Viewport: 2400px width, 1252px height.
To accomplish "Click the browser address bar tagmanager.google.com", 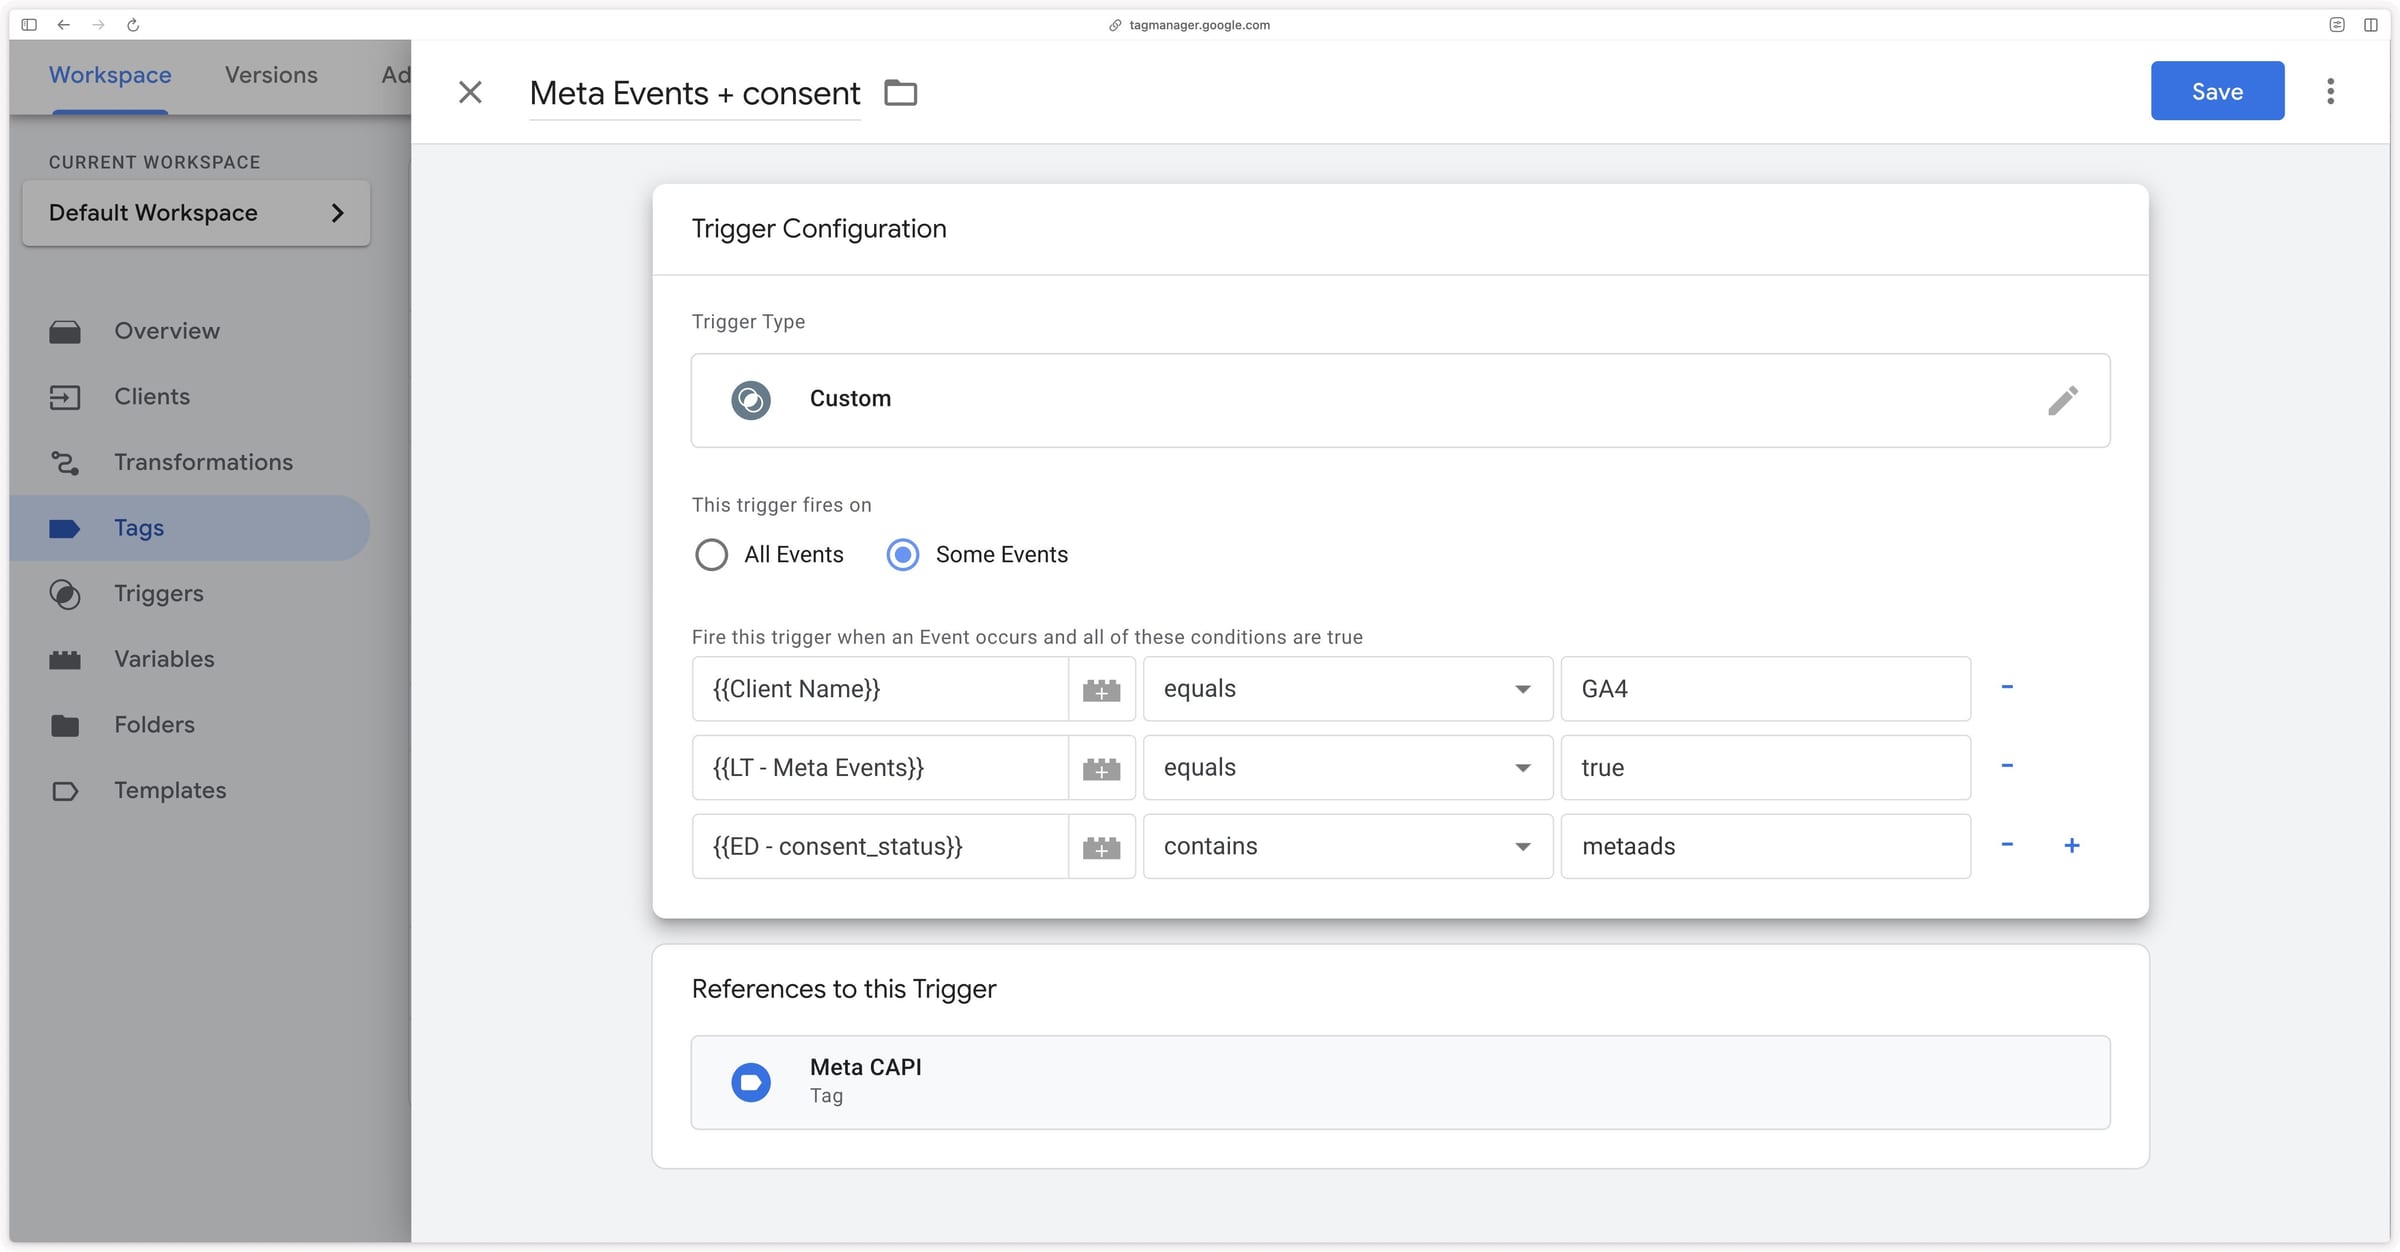I will point(1199,25).
